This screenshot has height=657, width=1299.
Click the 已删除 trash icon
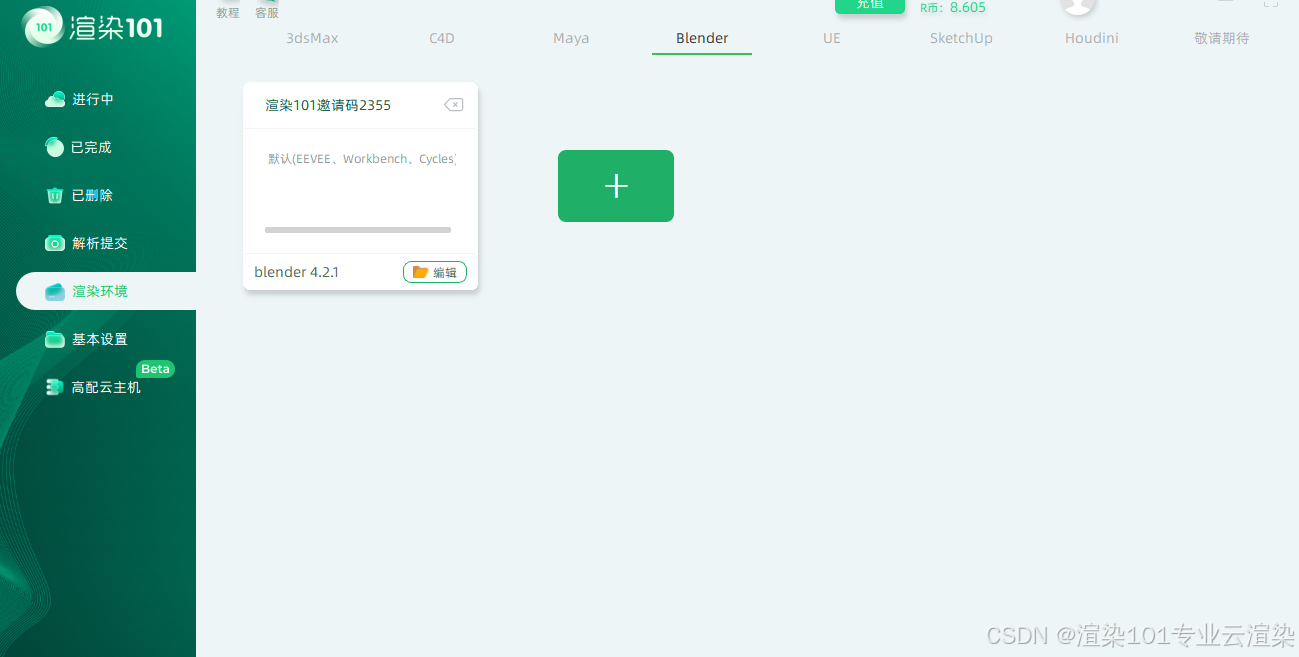[x=55, y=195]
